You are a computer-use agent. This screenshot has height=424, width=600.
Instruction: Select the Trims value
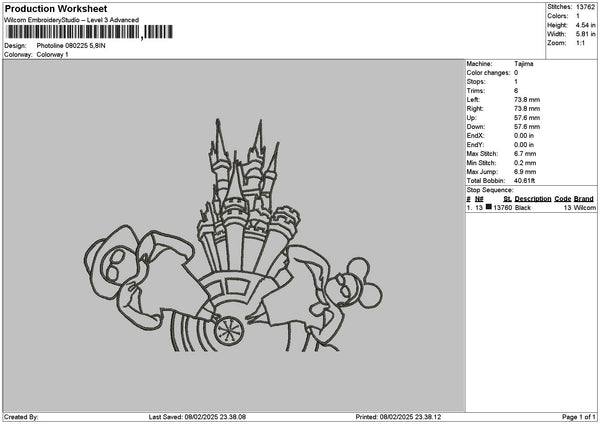(x=516, y=91)
